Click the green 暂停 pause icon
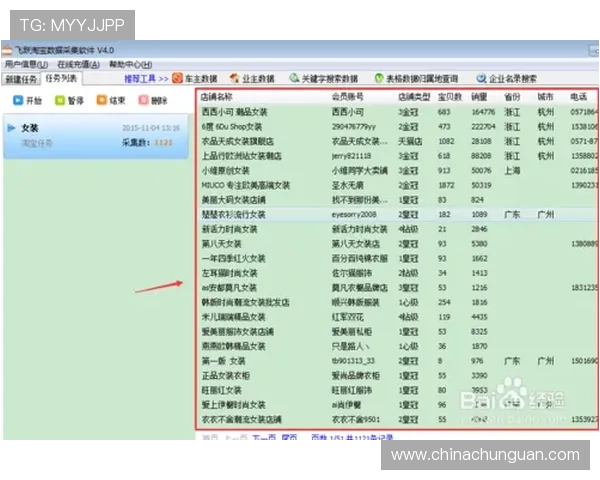The image size is (600, 480). pyautogui.click(x=60, y=100)
